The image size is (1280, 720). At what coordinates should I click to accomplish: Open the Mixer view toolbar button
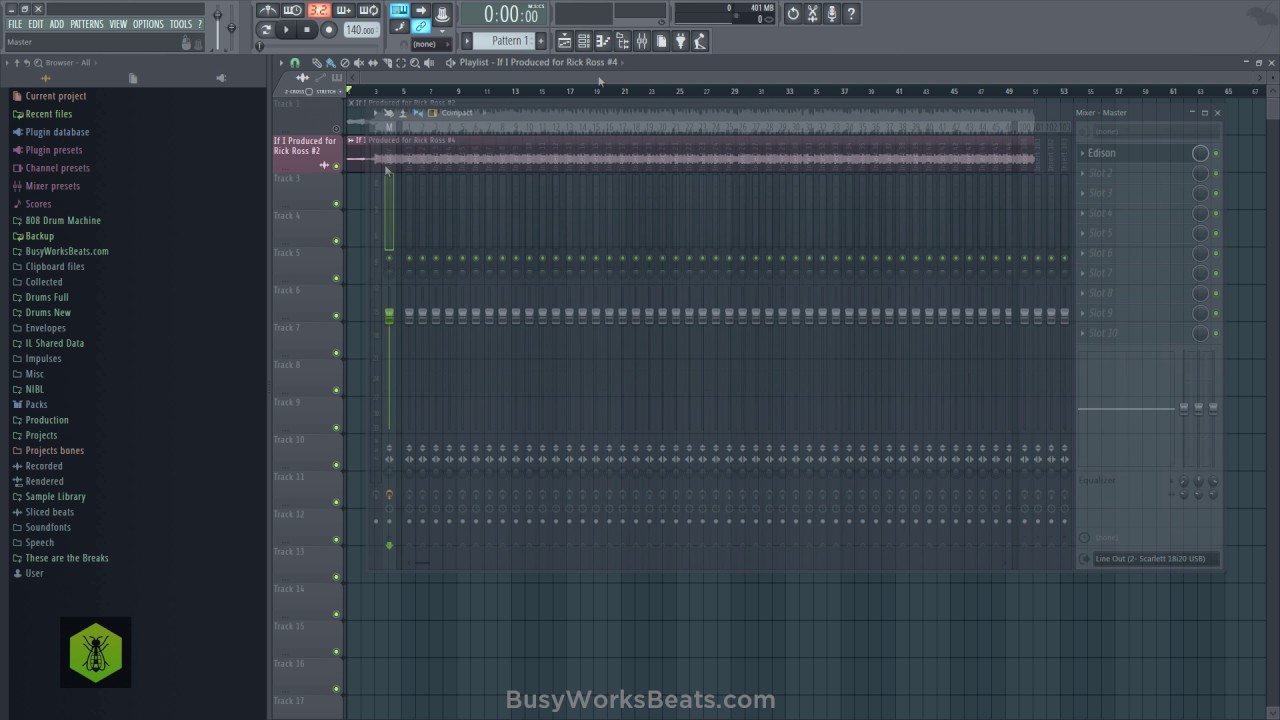click(641, 41)
